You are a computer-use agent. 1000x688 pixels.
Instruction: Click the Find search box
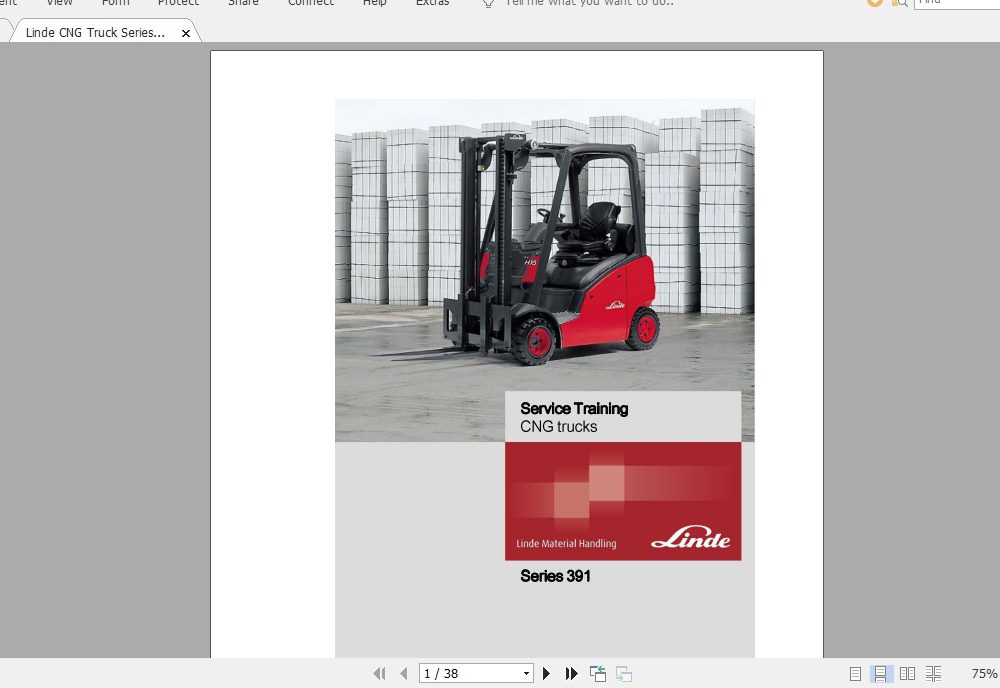click(x=957, y=3)
